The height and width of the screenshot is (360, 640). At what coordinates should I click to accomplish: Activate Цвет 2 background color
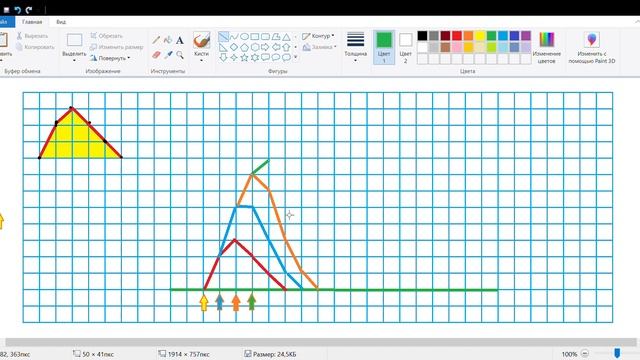pyautogui.click(x=405, y=48)
